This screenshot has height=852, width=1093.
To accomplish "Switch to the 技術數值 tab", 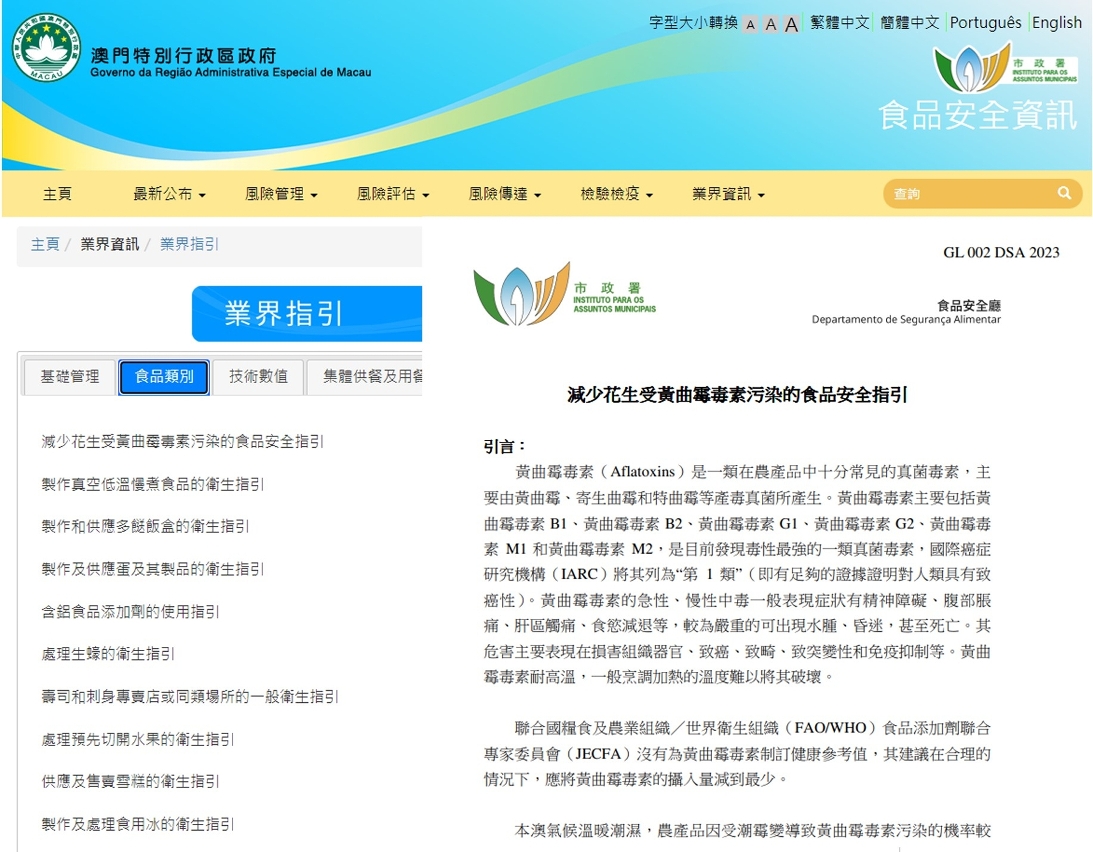I will click(258, 377).
